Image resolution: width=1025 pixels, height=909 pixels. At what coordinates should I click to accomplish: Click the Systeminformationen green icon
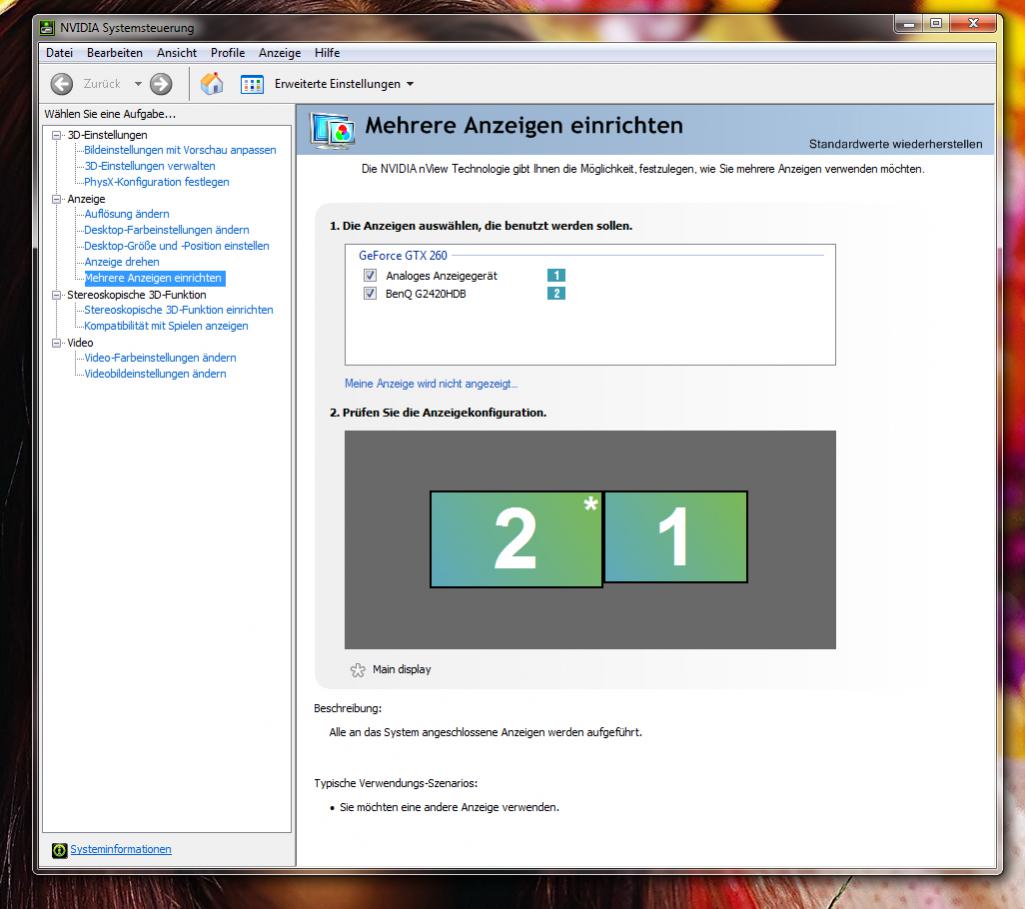(x=59, y=850)
